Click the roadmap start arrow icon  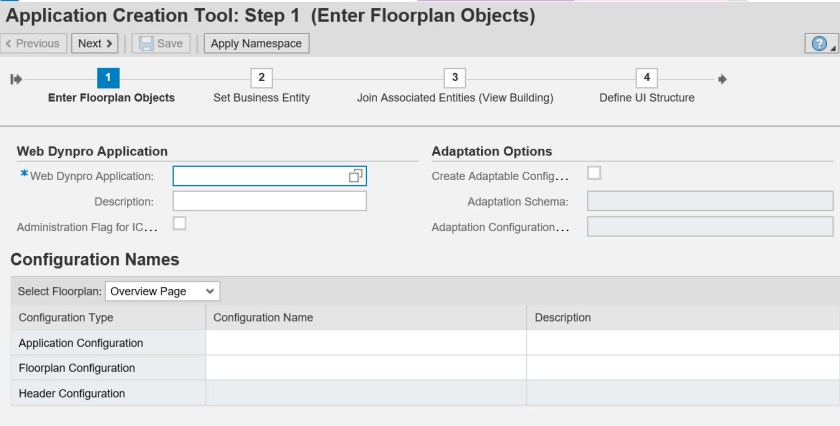click(x=15, y=76)
